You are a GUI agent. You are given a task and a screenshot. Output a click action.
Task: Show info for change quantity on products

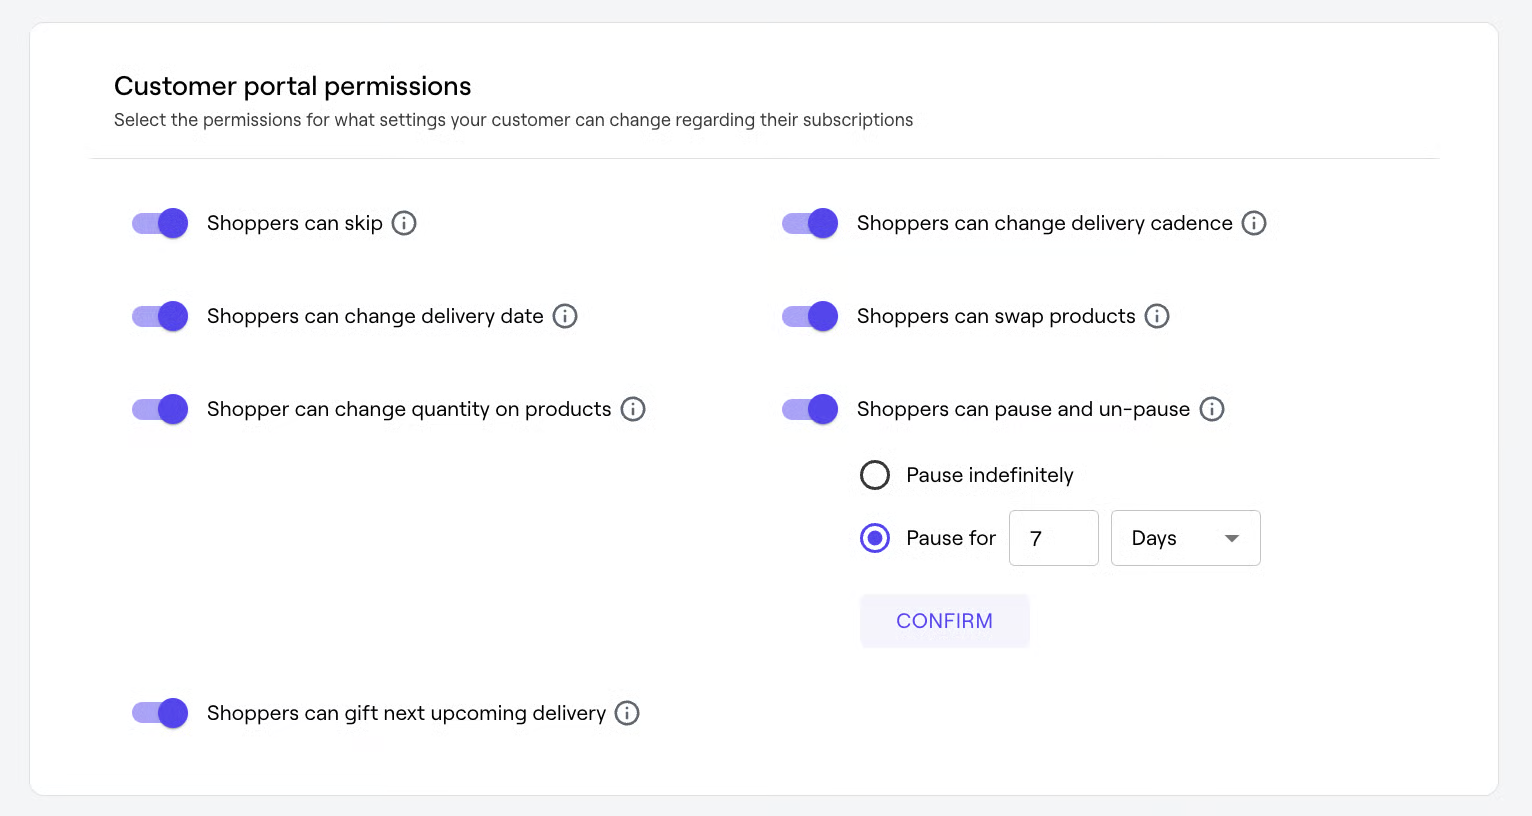633,409
